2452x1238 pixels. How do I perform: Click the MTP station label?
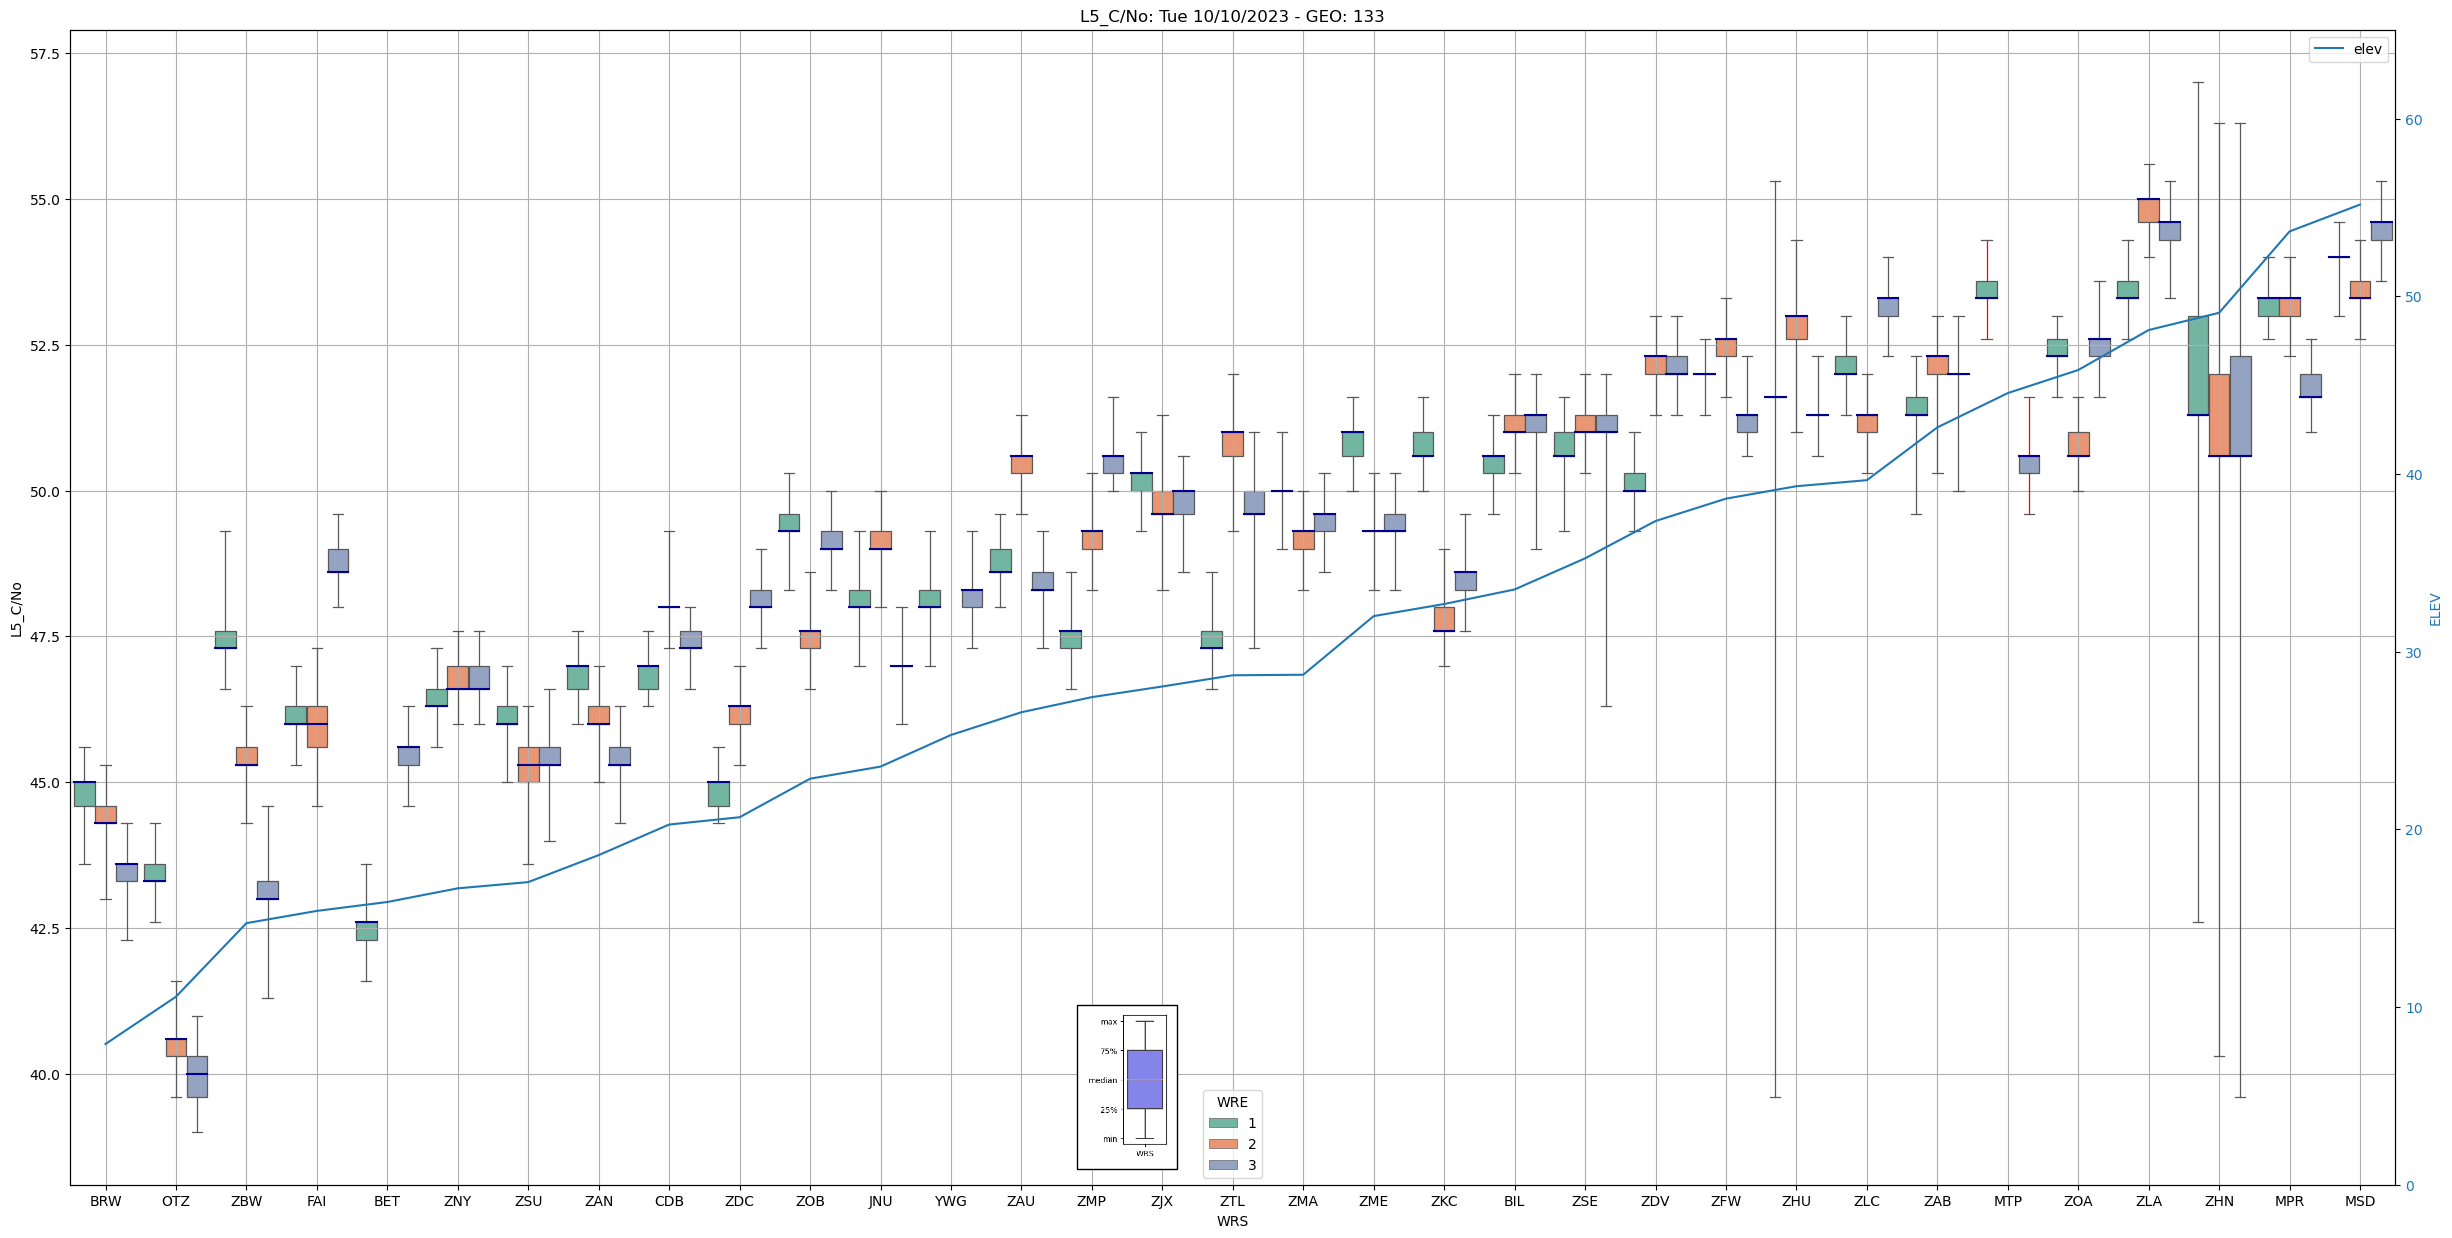coord(2008,1201)
